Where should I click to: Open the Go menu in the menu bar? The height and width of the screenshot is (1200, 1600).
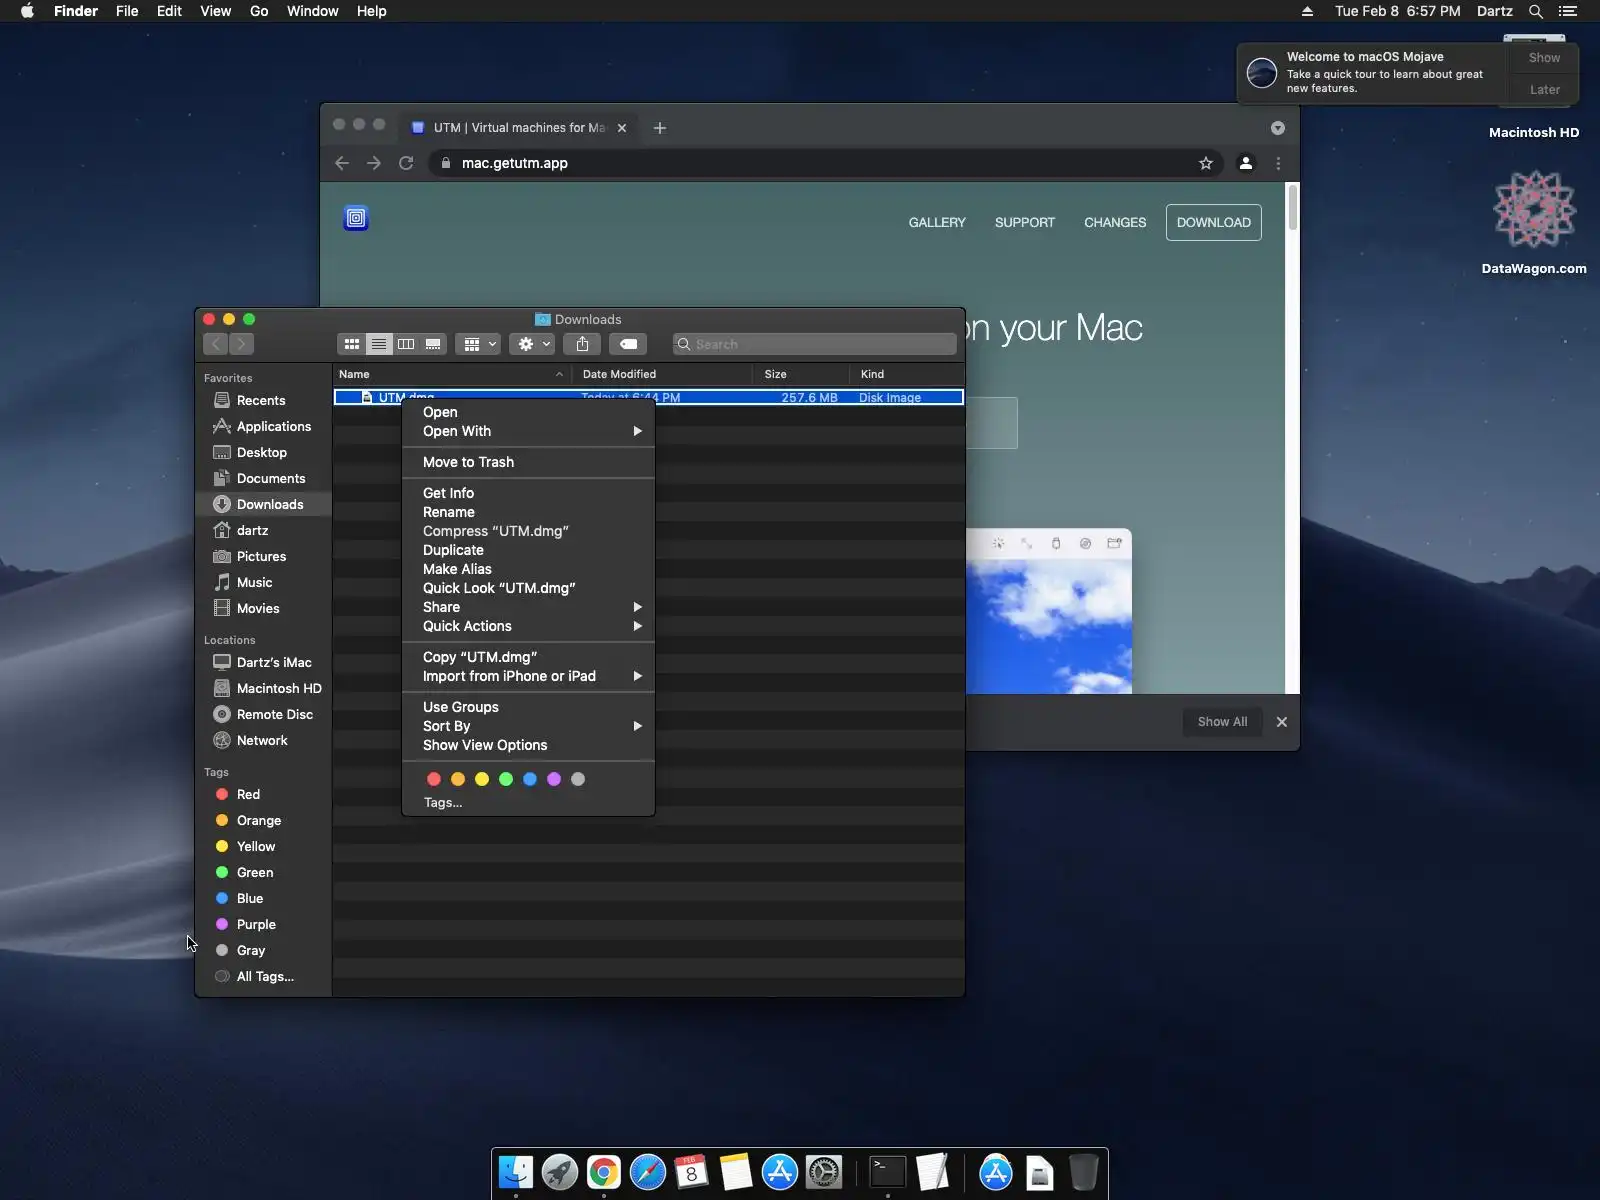pos(259,11)
